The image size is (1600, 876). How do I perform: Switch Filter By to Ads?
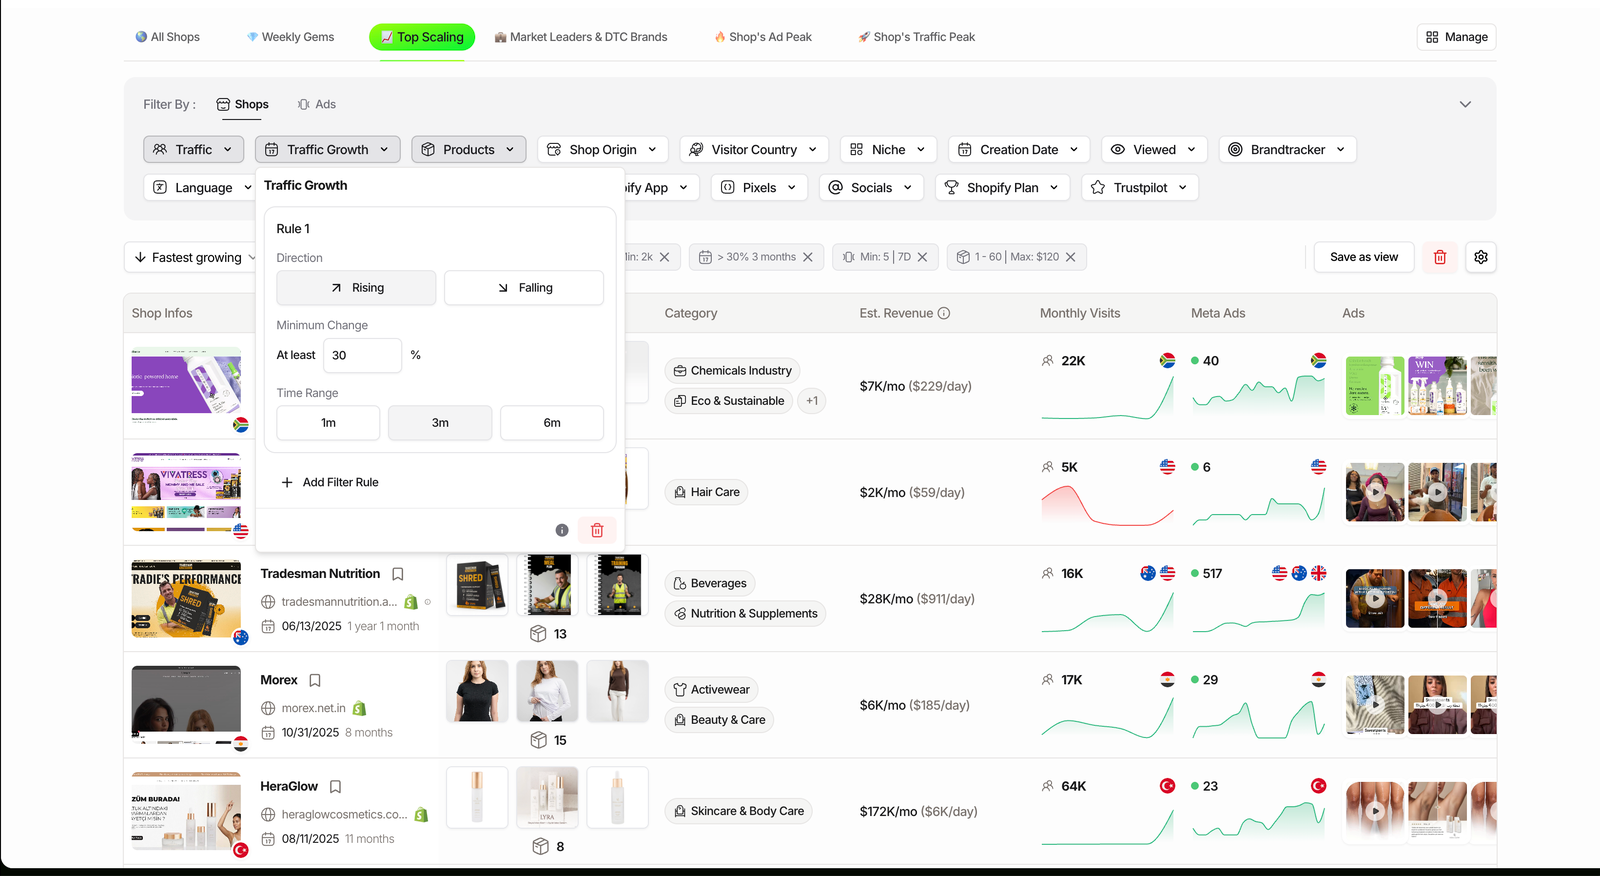click(x=316, y=104)
